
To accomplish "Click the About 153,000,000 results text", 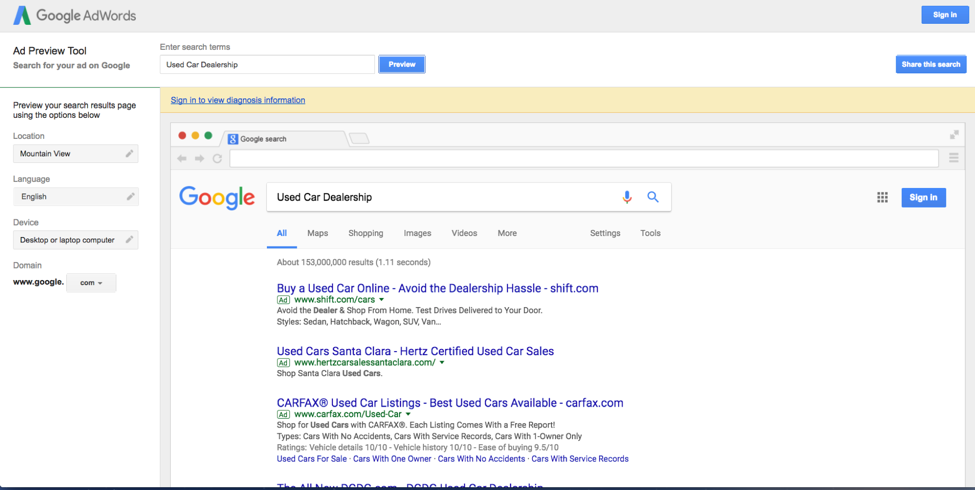I will click(x=354, y=262).
